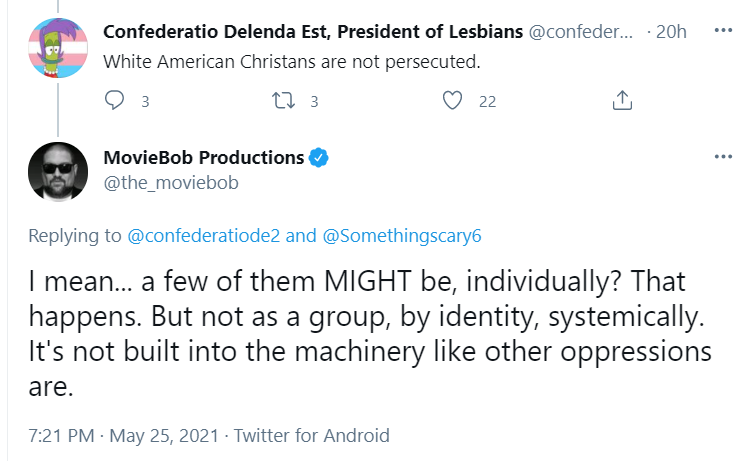Expand more options on MovieBob's tweet

723,157
